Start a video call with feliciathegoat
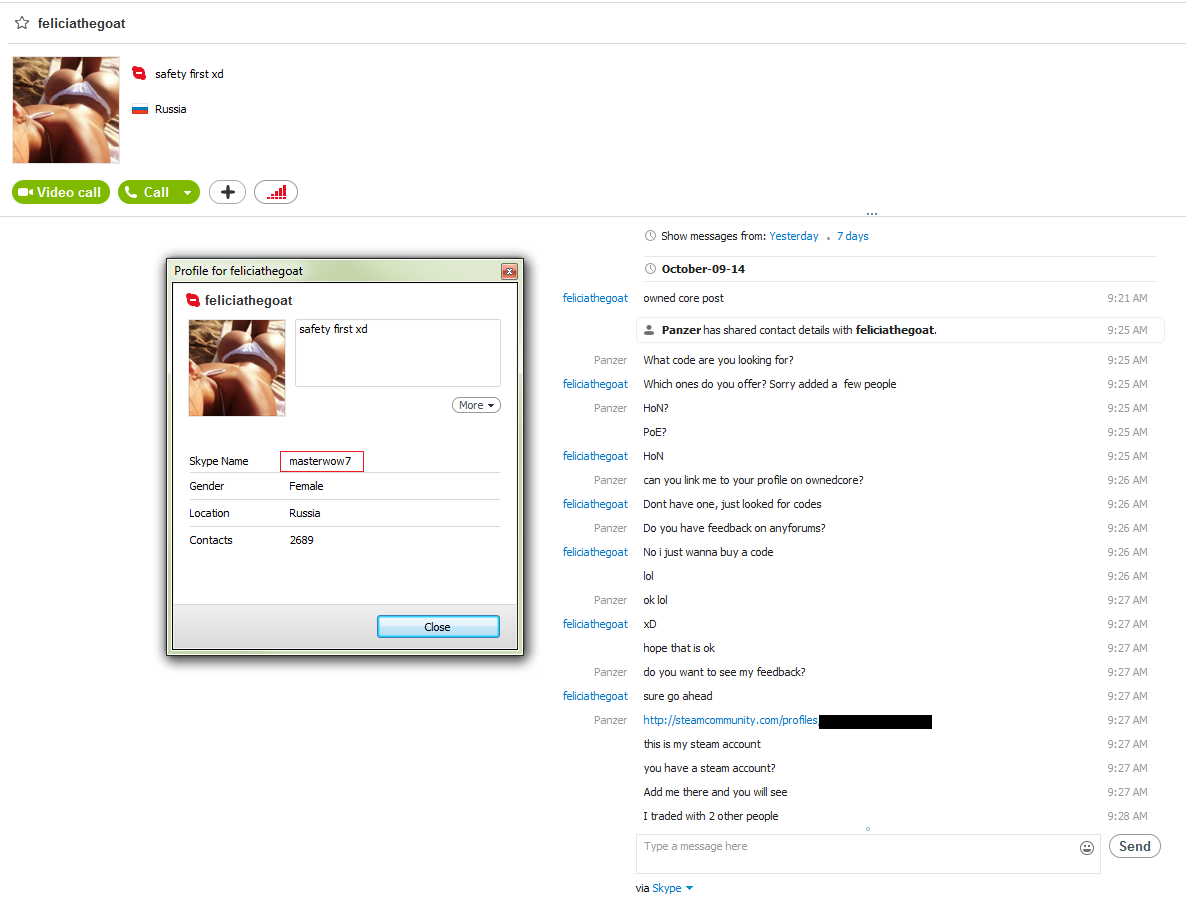The width and height of the screenshot is (1186, 907). [x=61, y=192]
